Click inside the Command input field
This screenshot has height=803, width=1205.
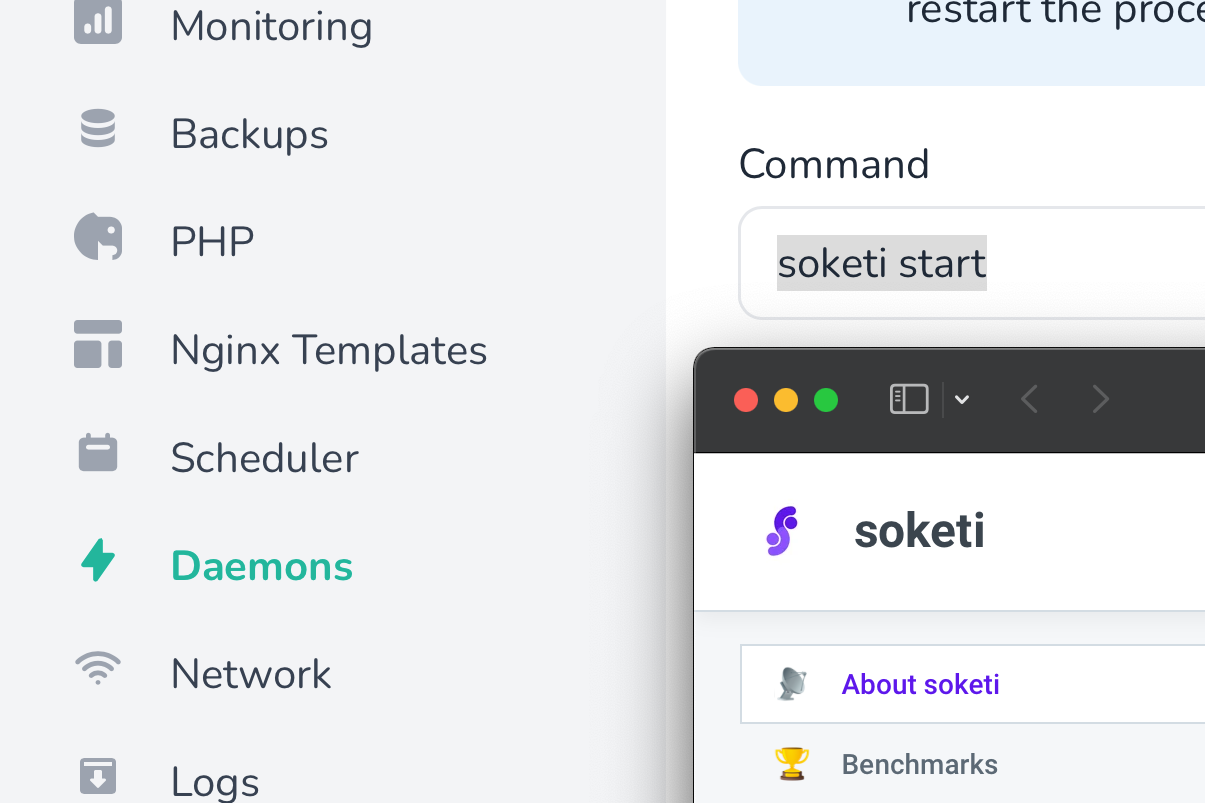[x=881, y=263]
